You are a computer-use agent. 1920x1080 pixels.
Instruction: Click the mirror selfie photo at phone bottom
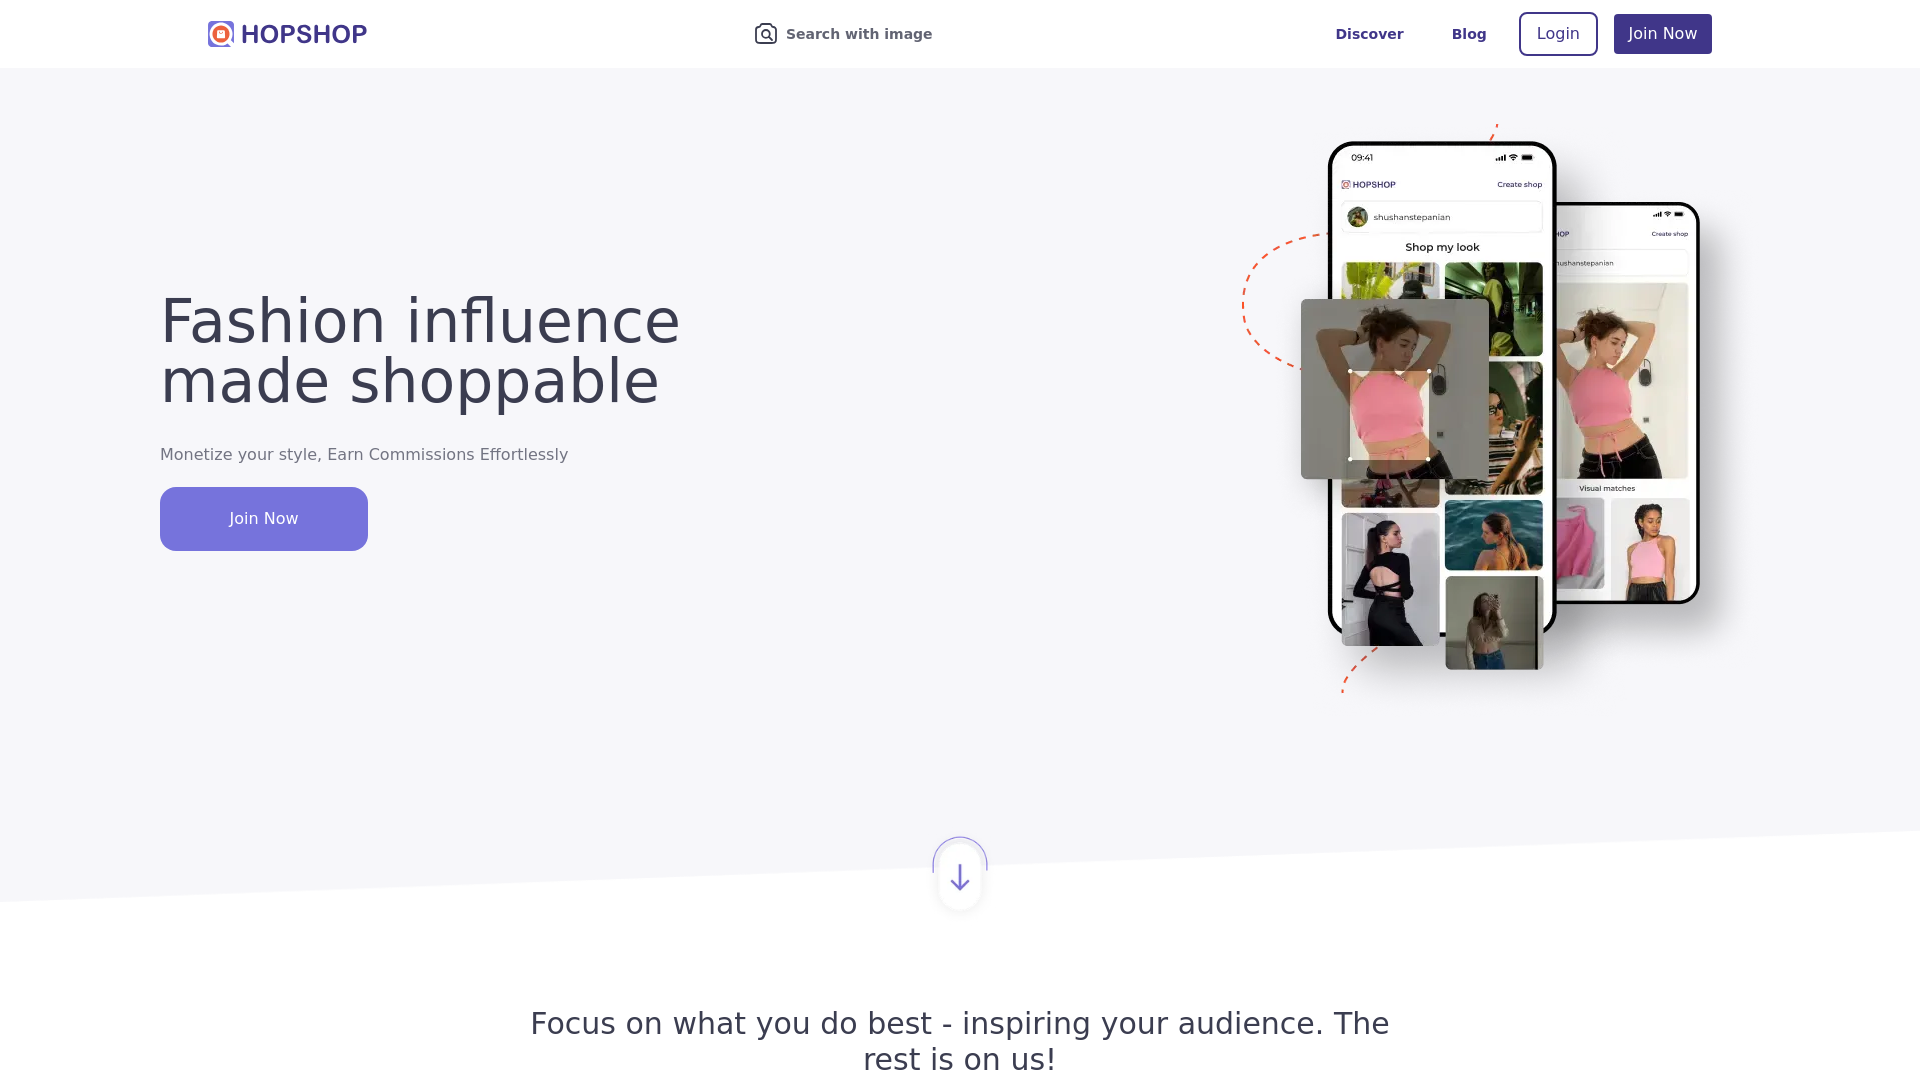[x=1494, y=622]
